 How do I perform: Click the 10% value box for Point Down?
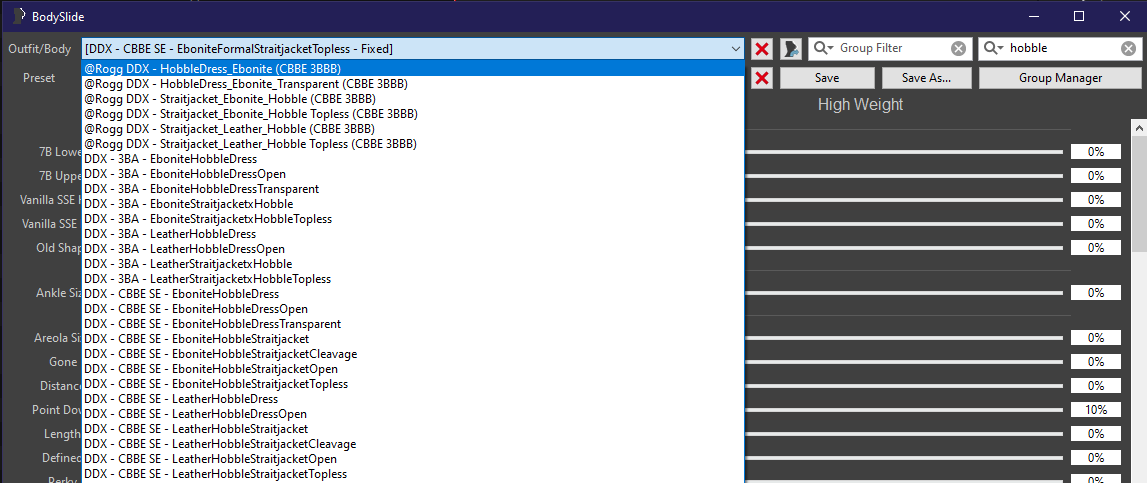(1096, 410)
